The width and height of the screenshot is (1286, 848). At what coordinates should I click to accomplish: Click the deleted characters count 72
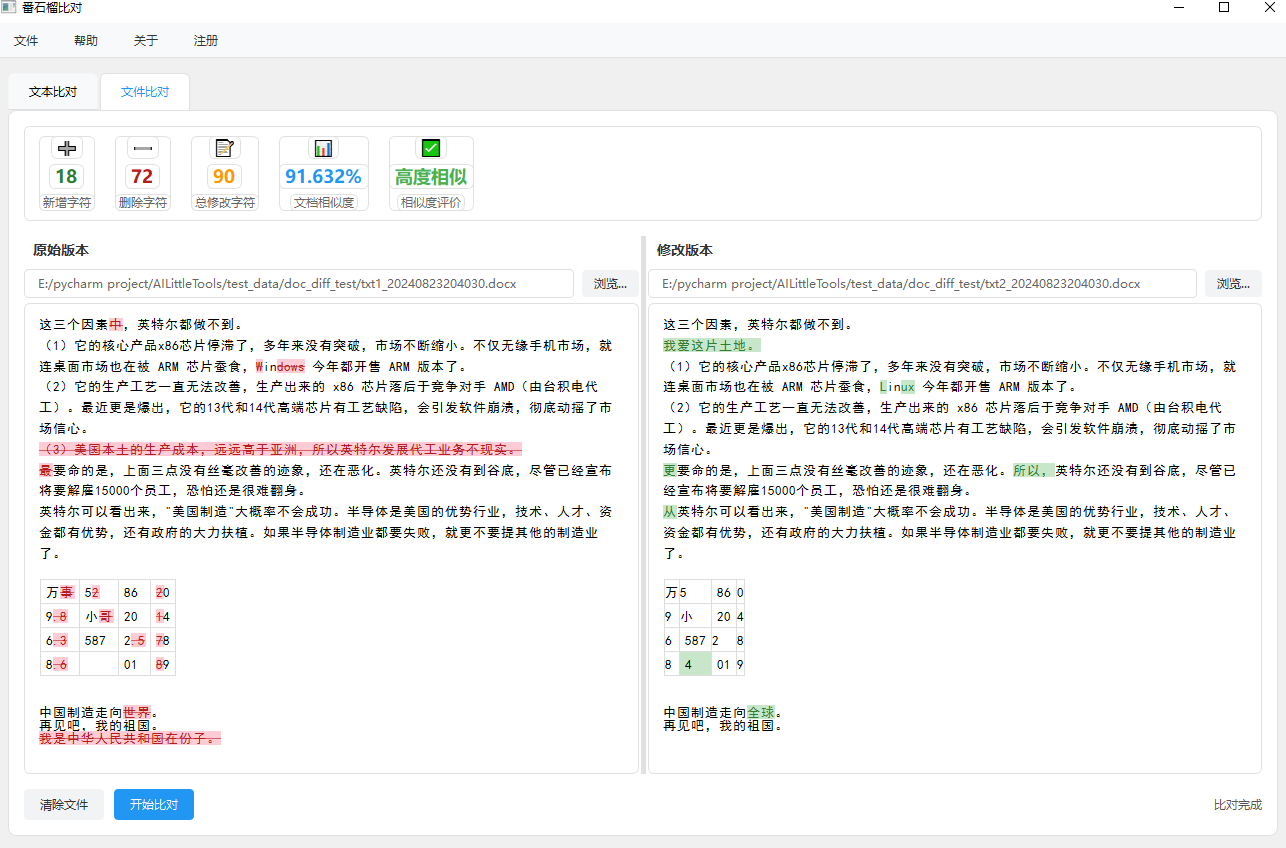coord(143,177)
